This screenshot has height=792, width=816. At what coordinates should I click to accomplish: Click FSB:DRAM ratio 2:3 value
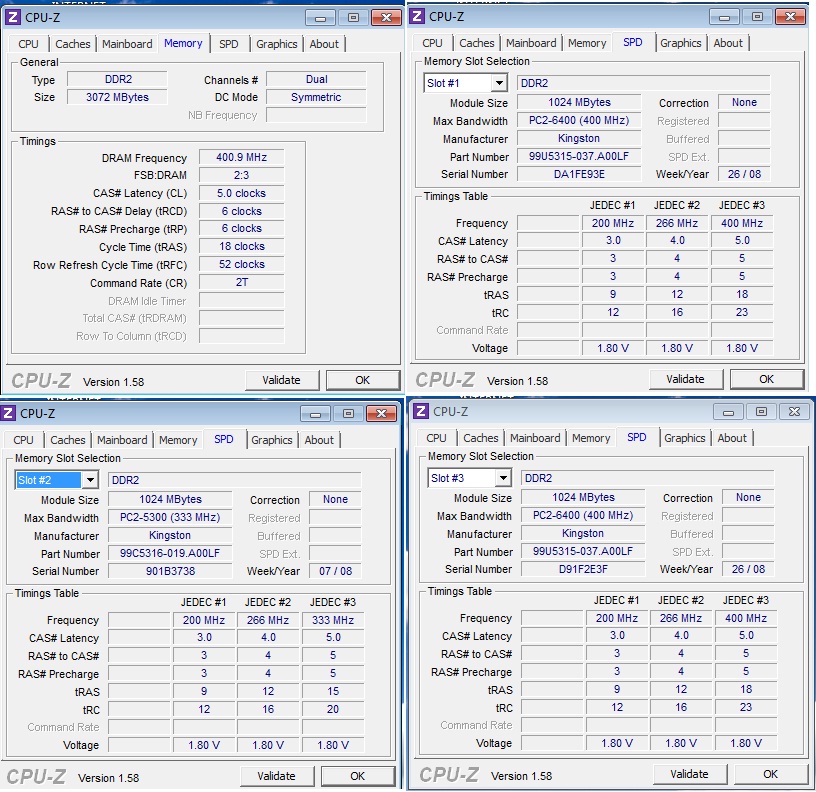pos(241,175)
